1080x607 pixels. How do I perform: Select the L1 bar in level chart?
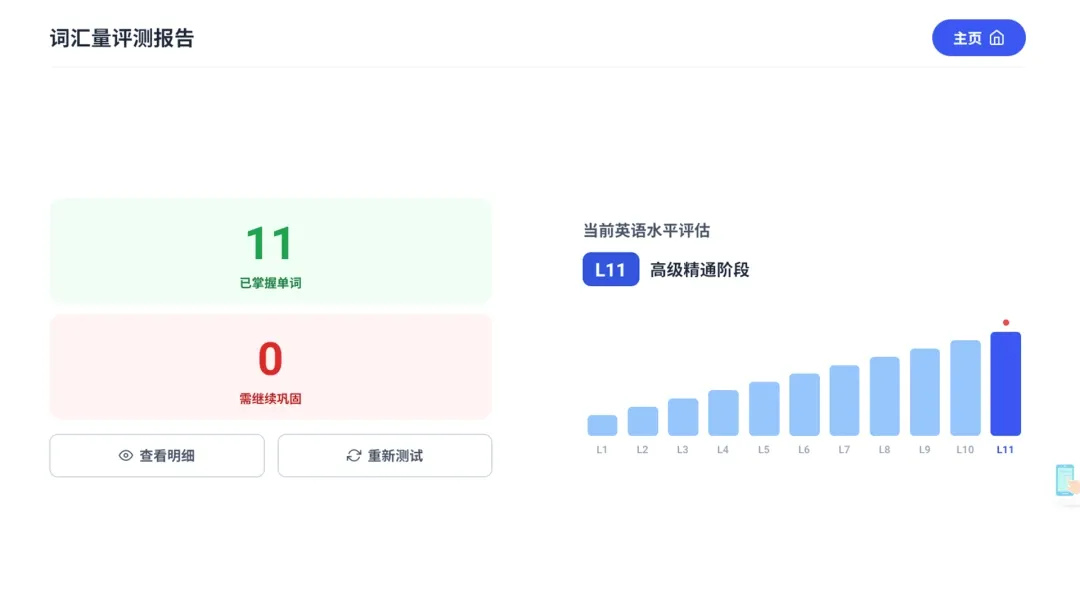(602, 425)
